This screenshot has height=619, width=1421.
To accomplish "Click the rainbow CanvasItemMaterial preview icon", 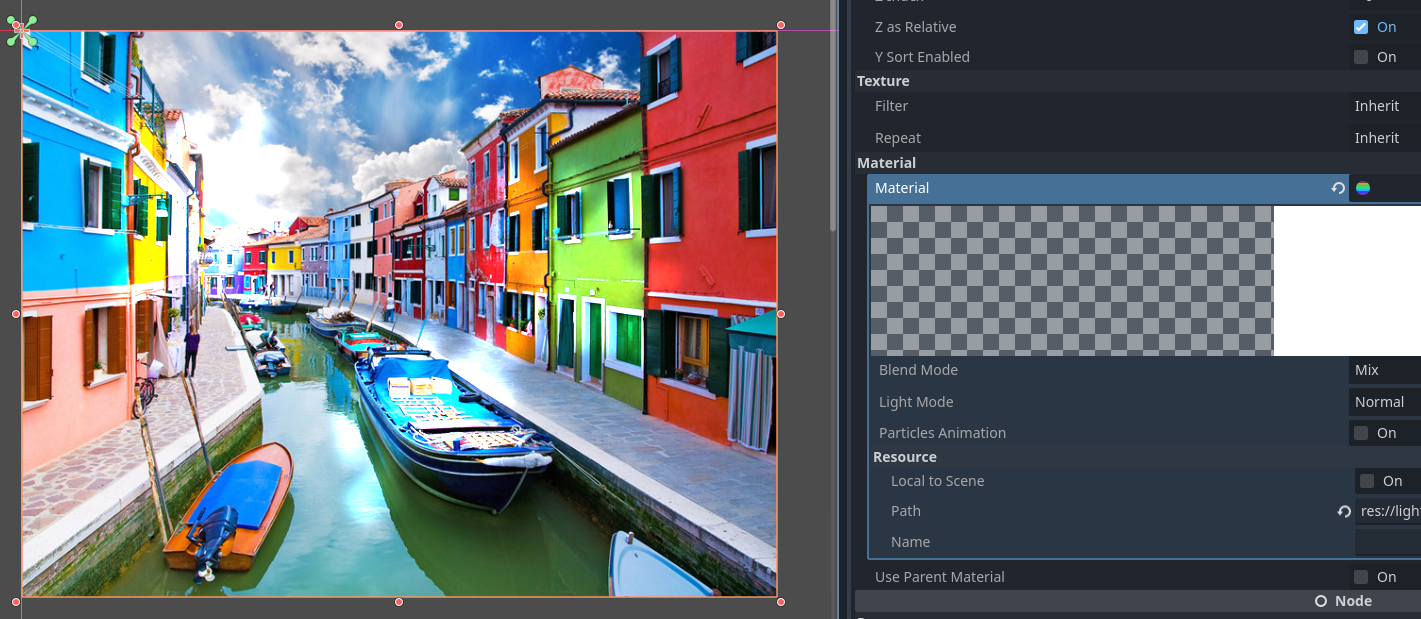I will pos(1362,187).
